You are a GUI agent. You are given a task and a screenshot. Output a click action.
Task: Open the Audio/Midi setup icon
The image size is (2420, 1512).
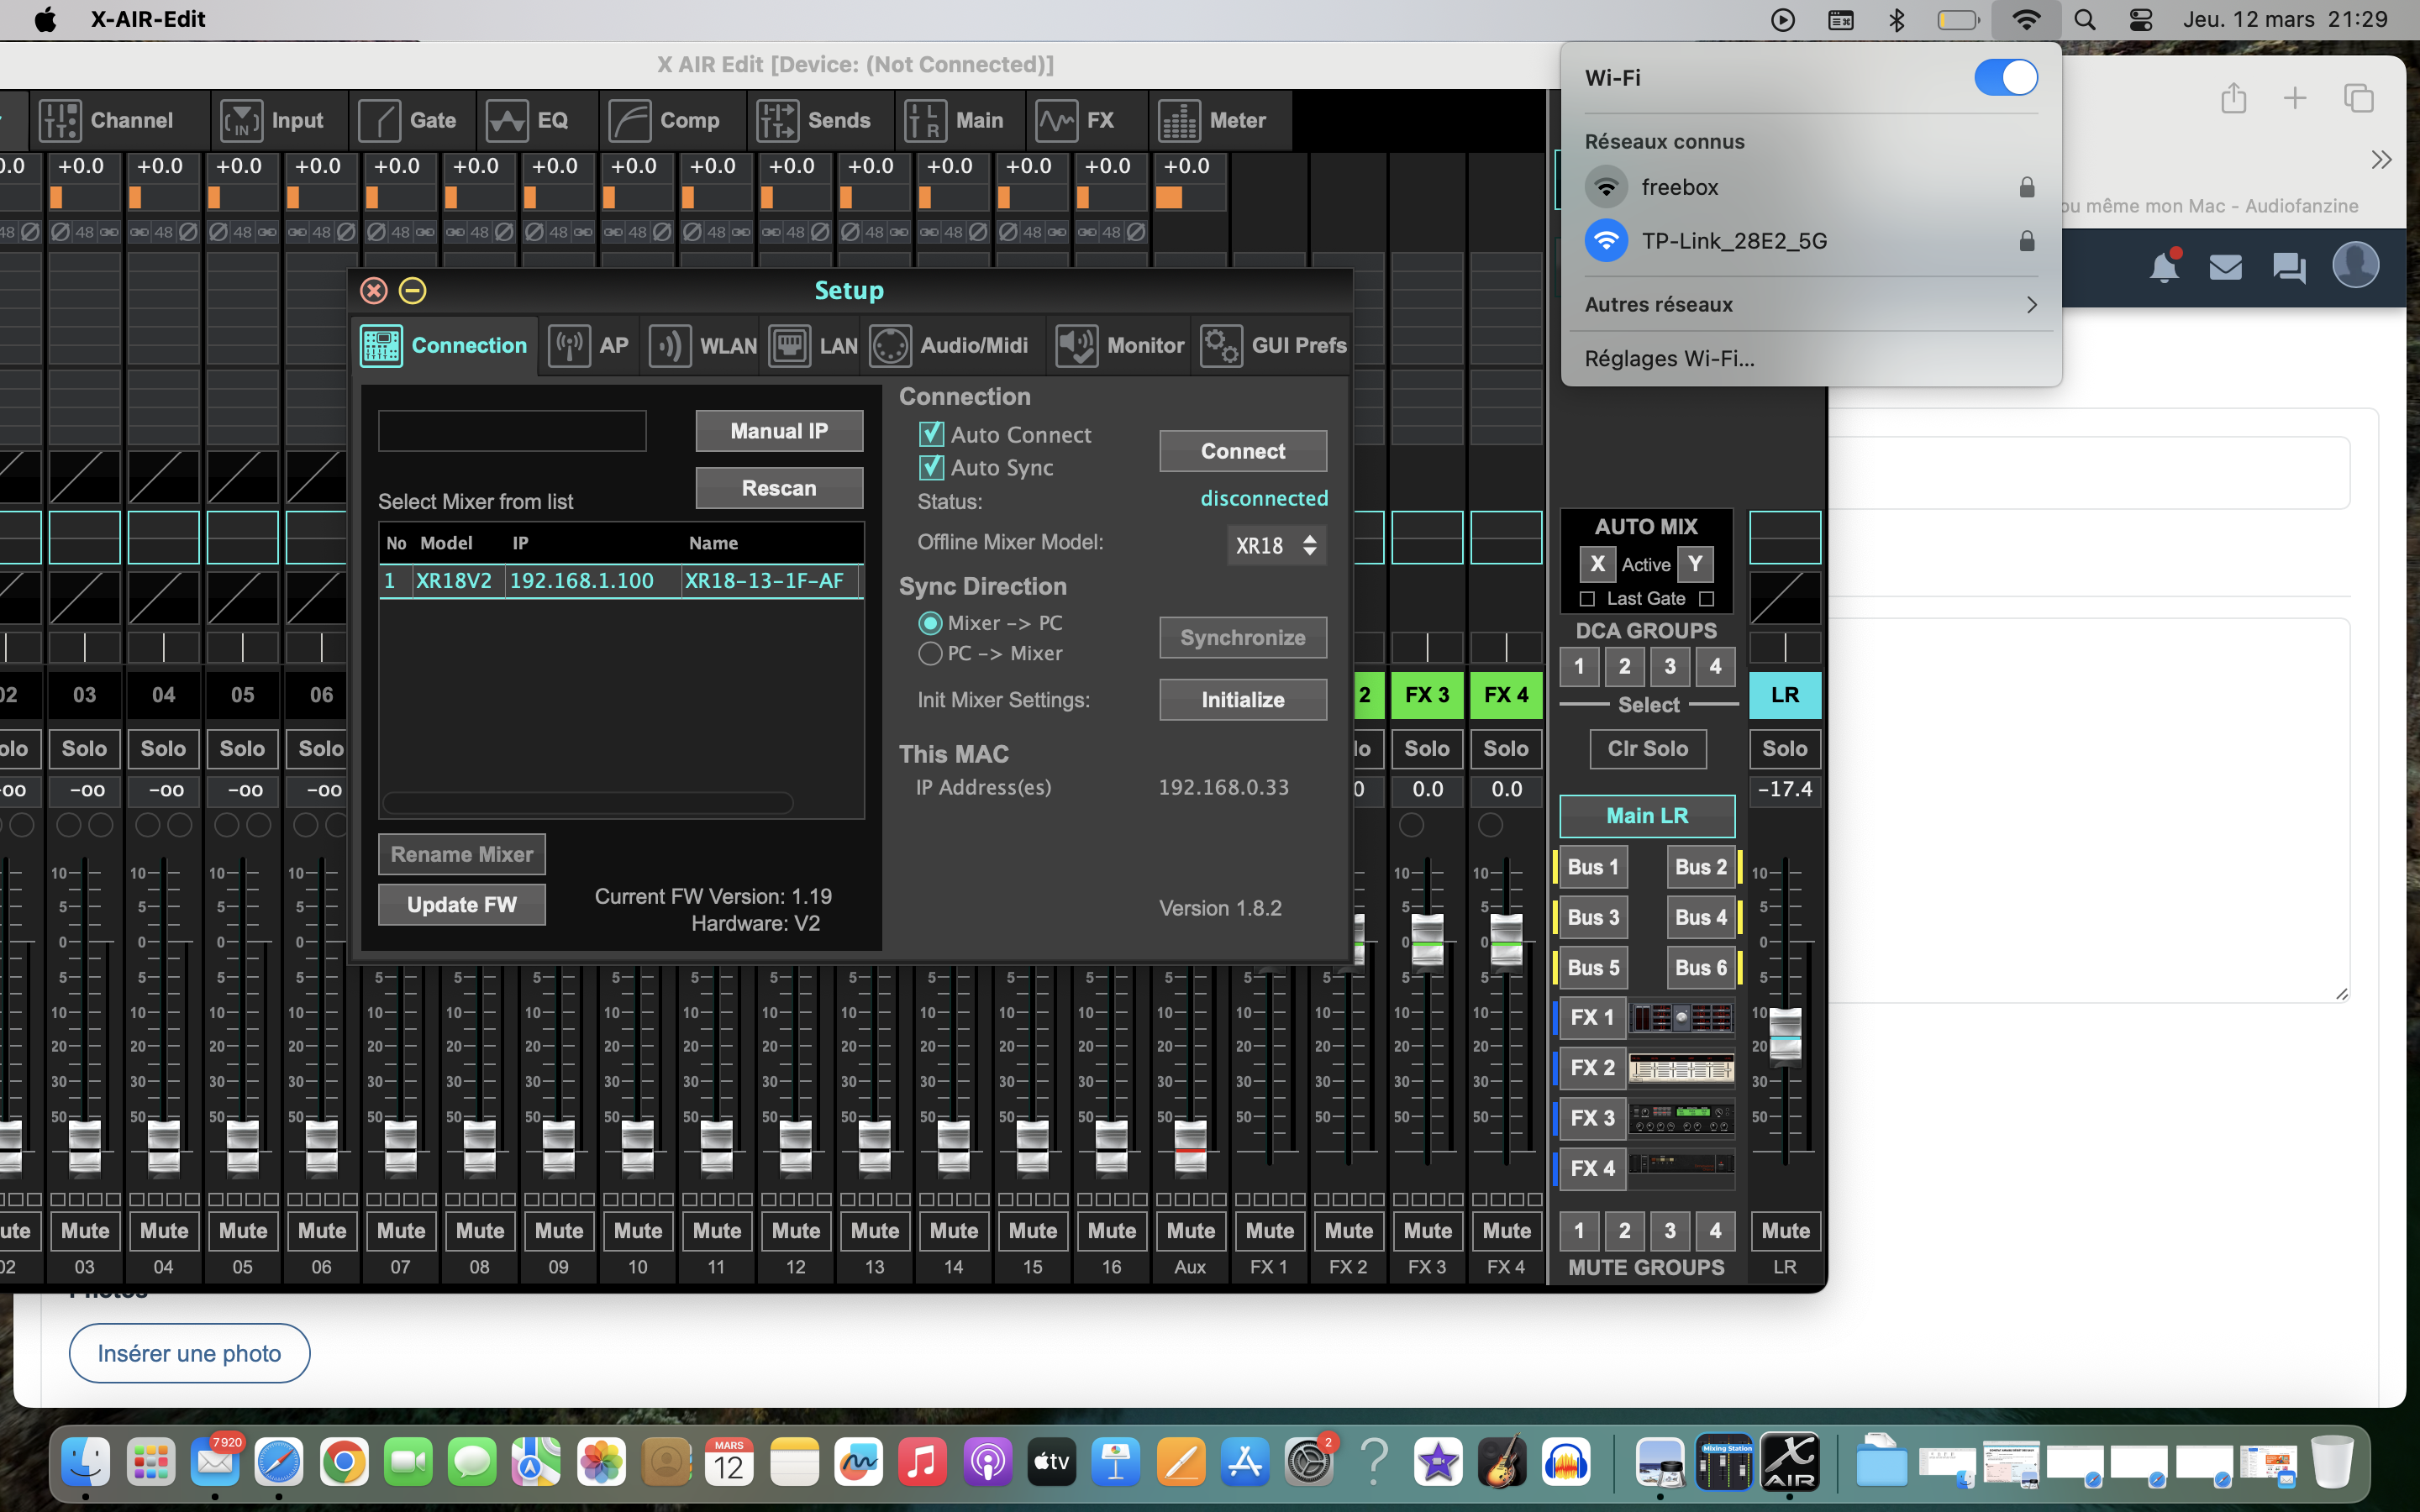click(x=890, y=346)
